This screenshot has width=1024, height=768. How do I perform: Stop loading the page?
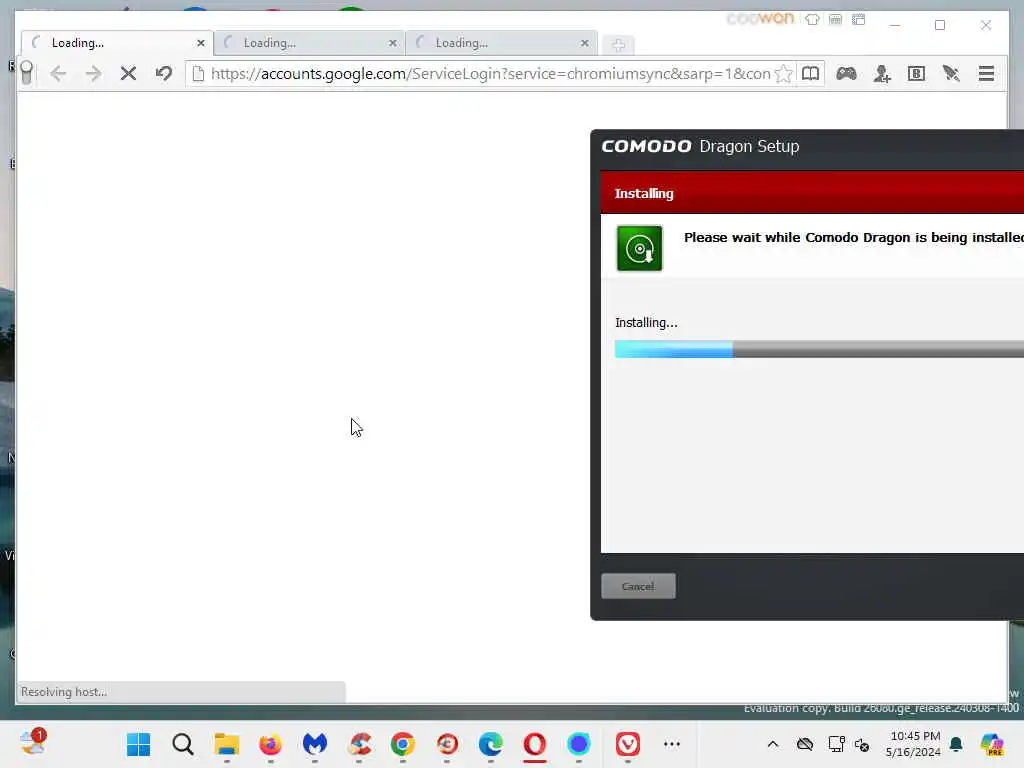point(129,74)
